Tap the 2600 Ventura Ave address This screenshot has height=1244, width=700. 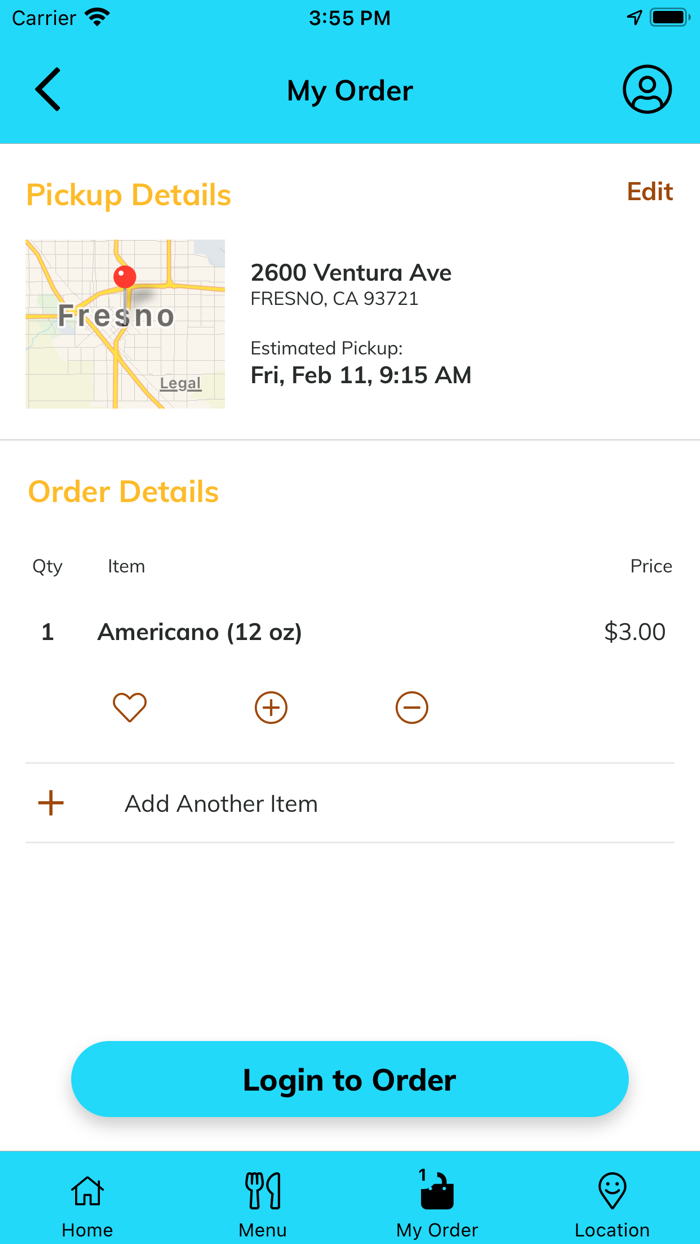[x=351, y=273]
